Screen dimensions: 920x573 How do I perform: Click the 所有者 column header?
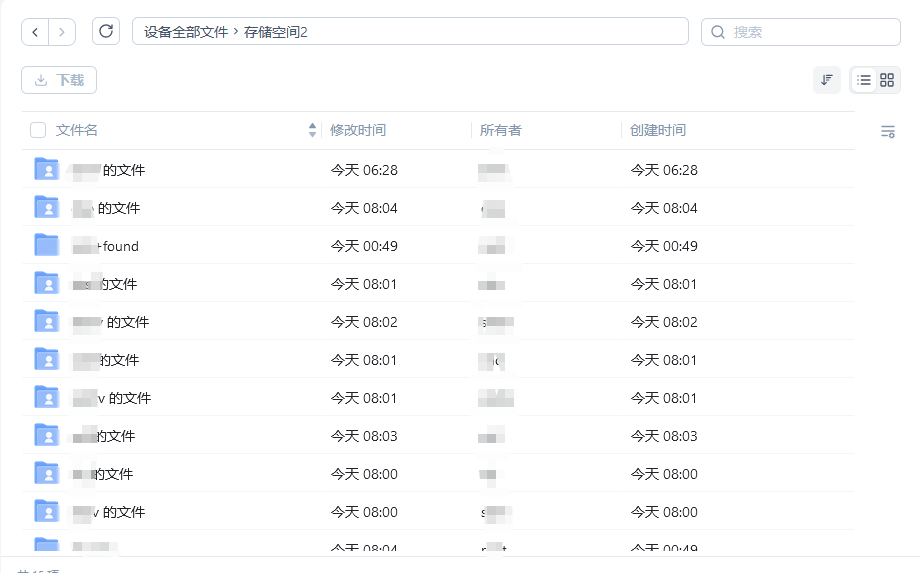click(501, 130)
